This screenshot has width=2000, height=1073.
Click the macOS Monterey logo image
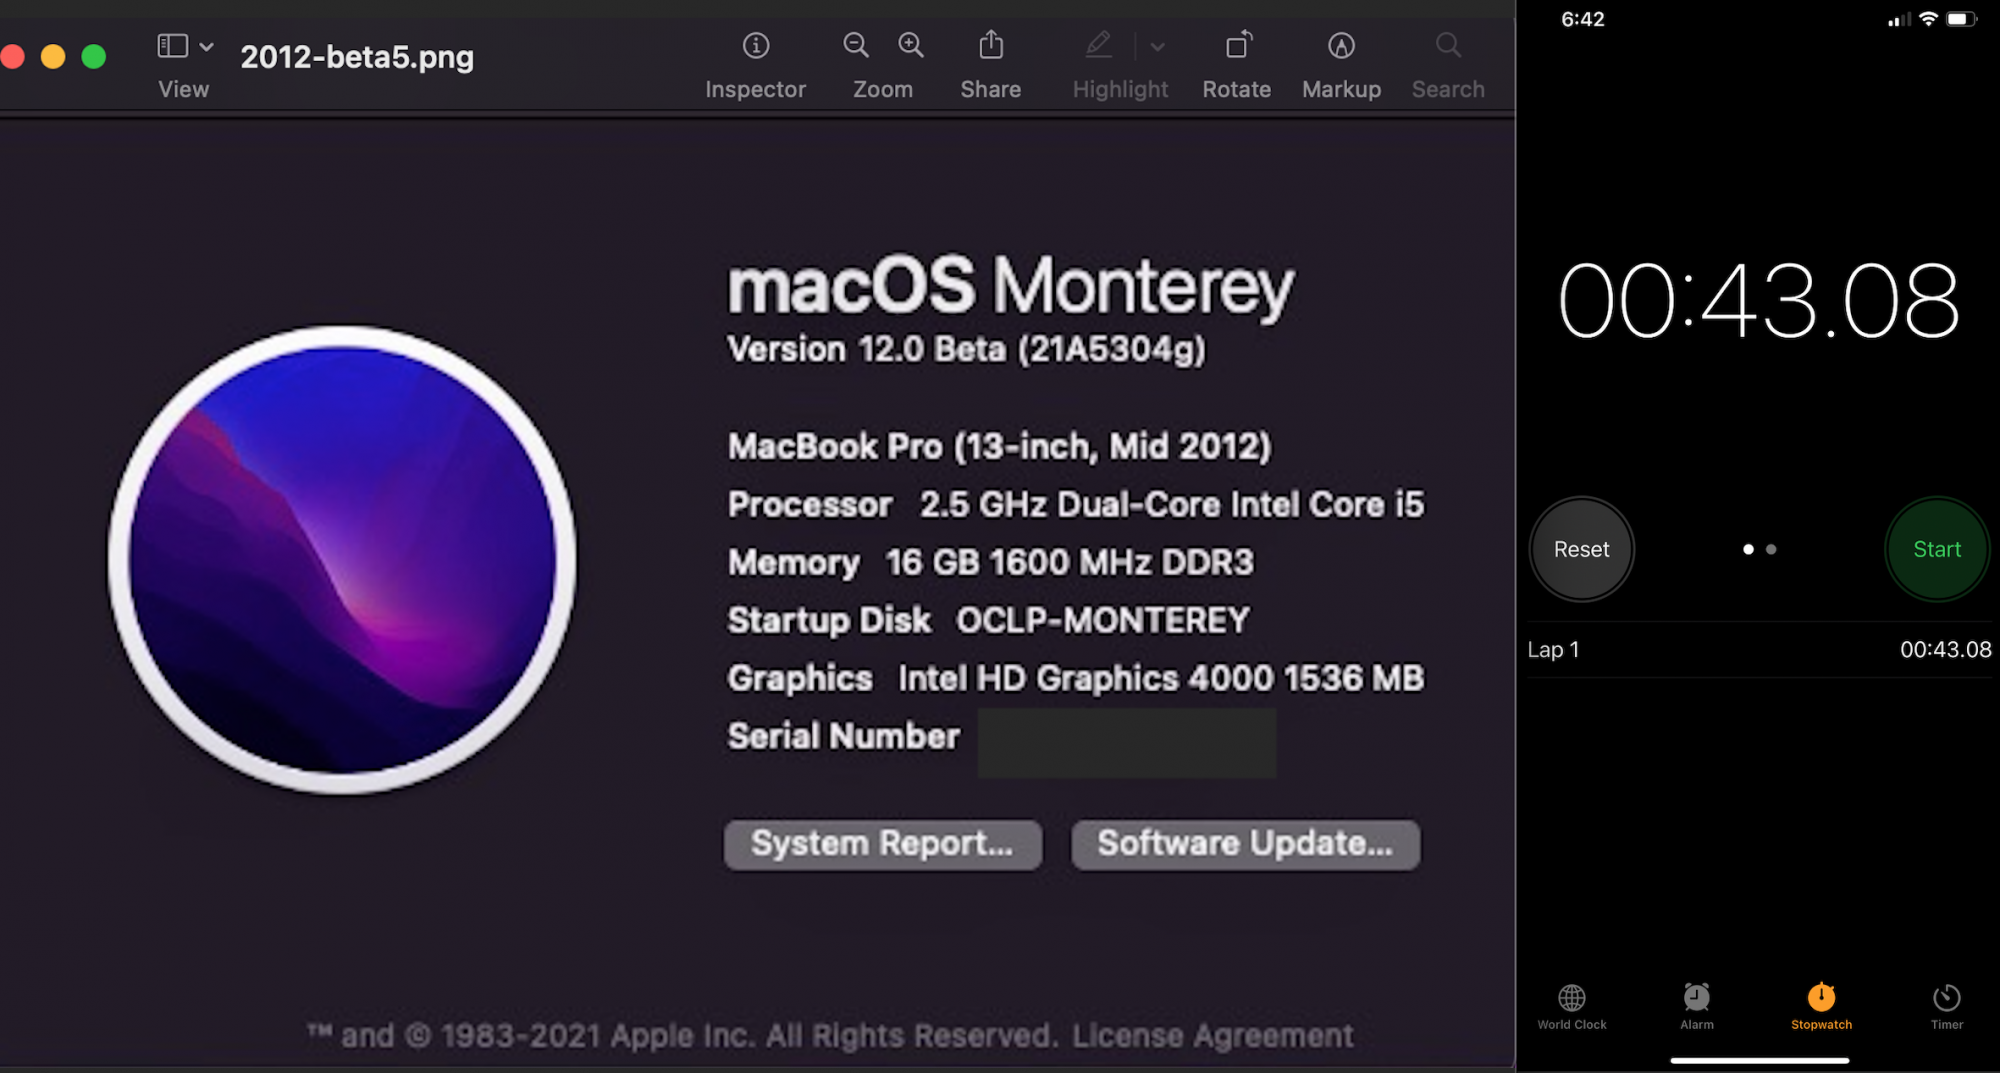[342, 560]
